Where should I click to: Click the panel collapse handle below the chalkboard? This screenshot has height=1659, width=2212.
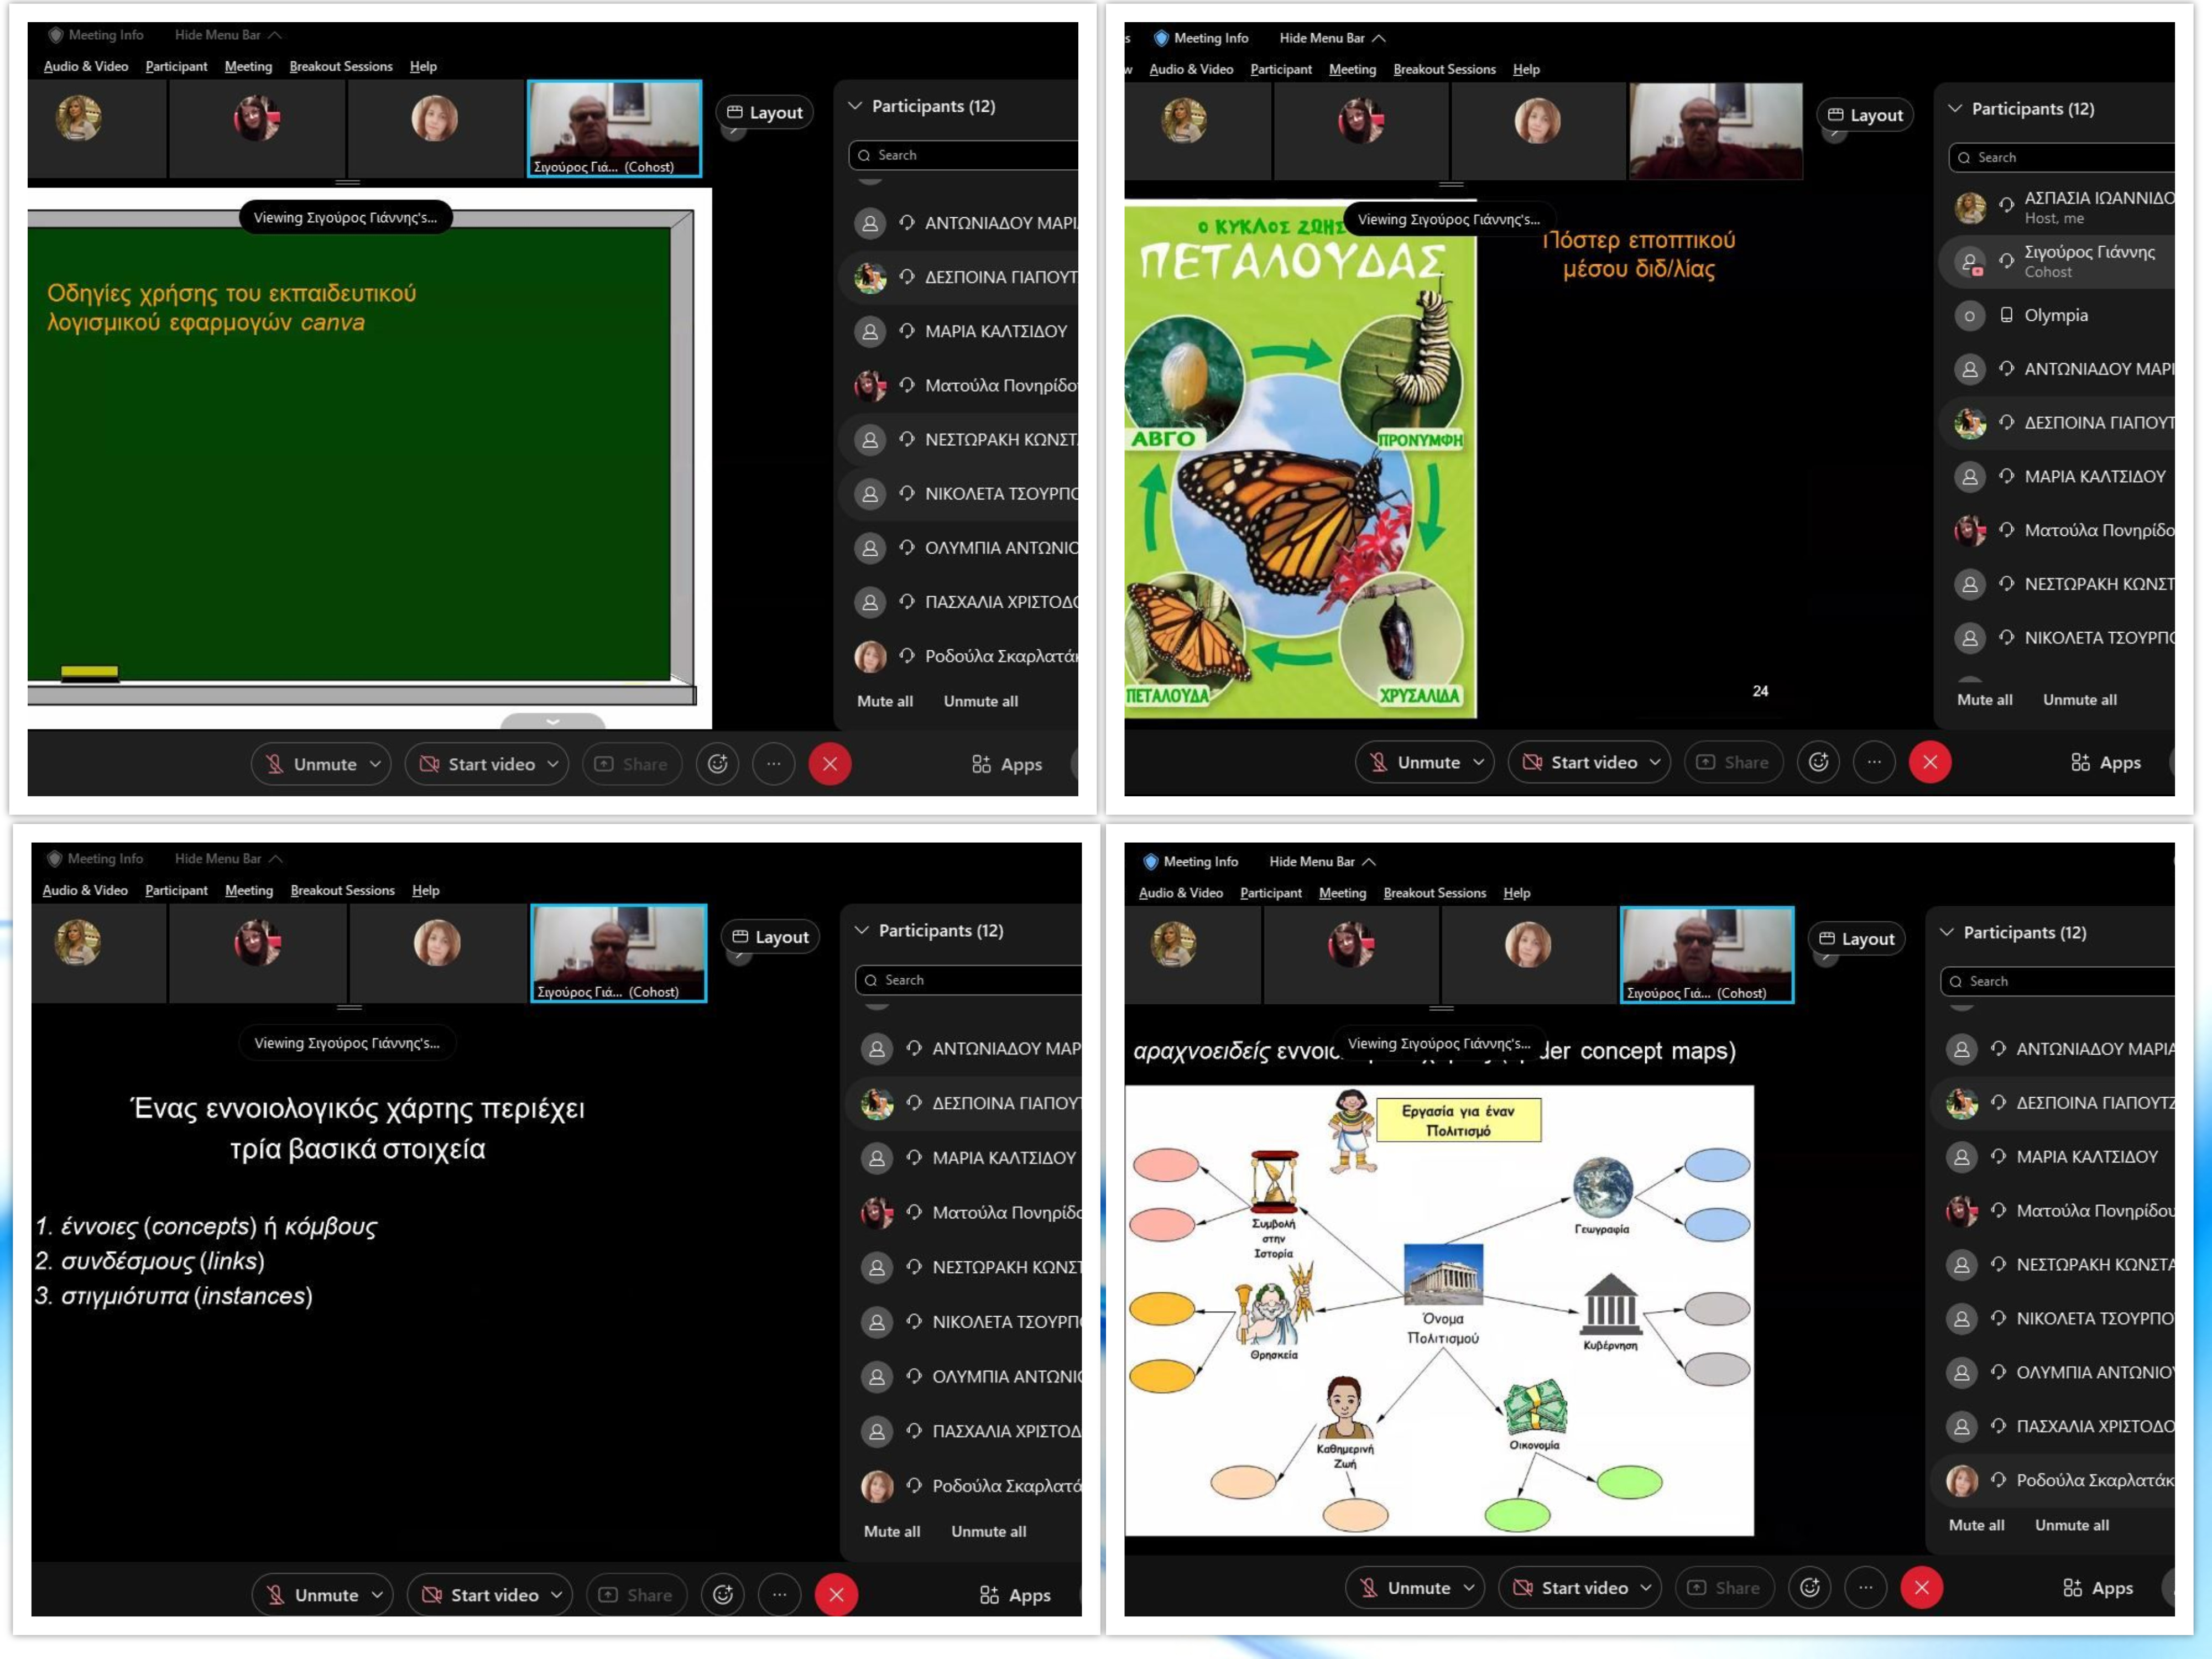click(x=552, y=721)
